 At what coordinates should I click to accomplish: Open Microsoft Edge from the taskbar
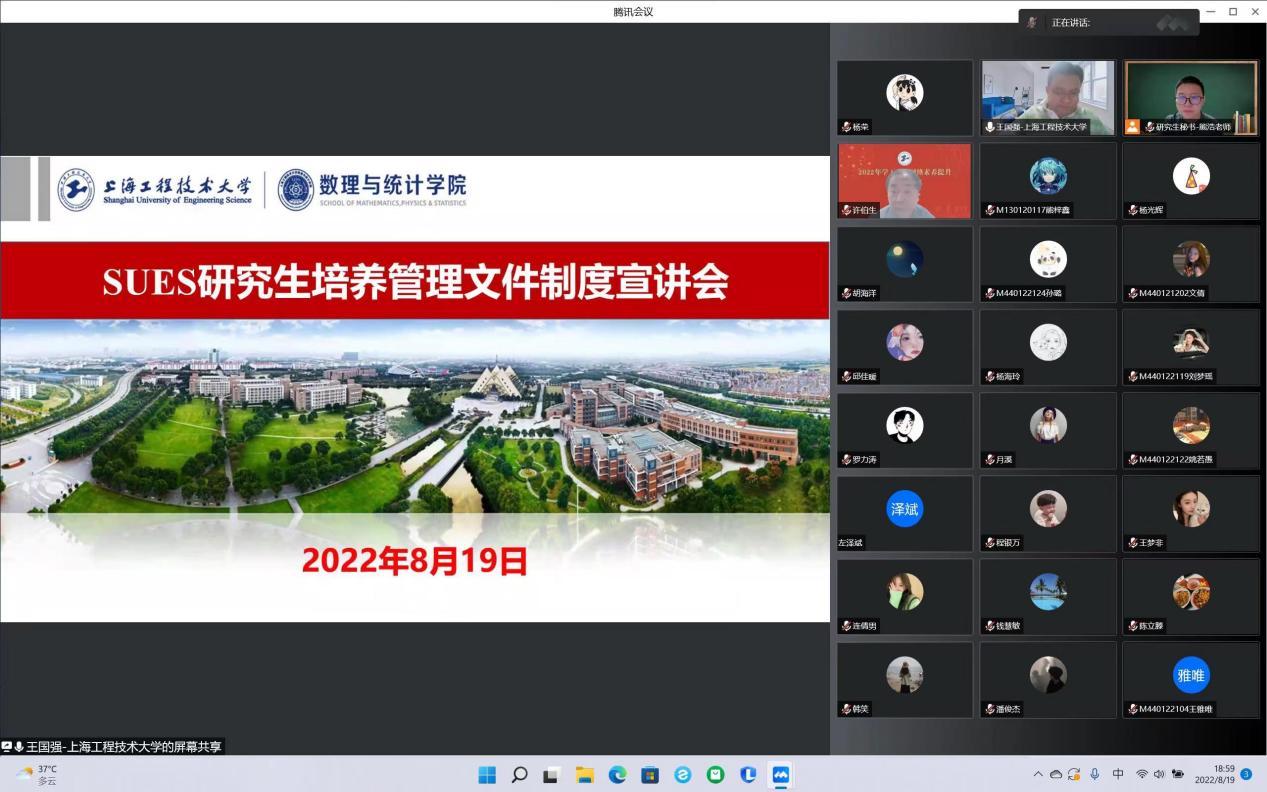pyautogui.click(x=617, y=775)
